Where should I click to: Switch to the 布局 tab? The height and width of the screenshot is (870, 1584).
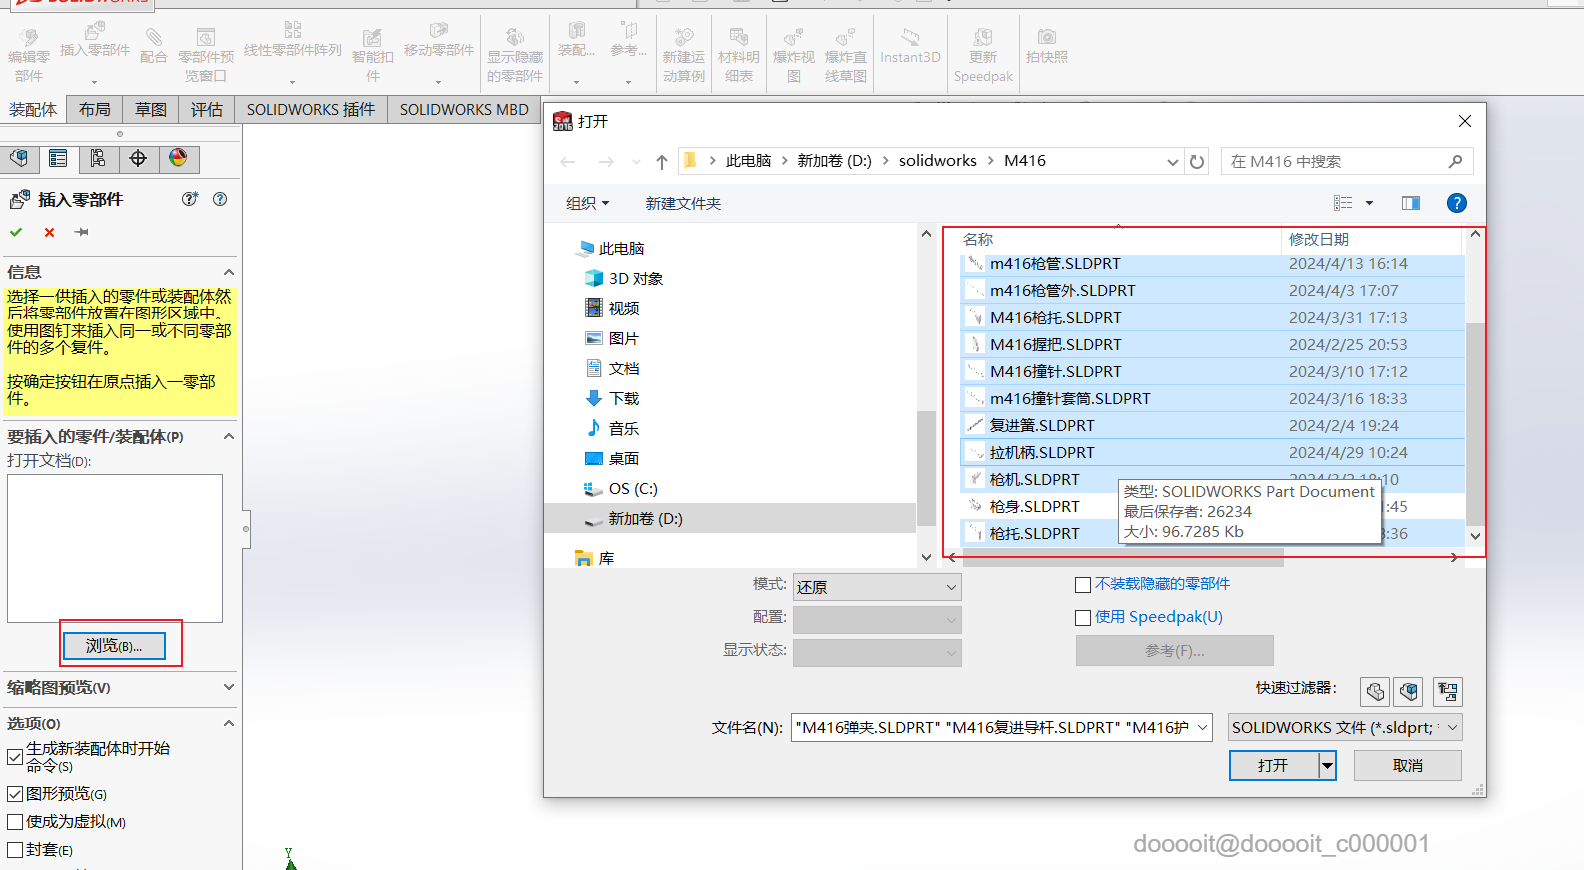[95, 110]
